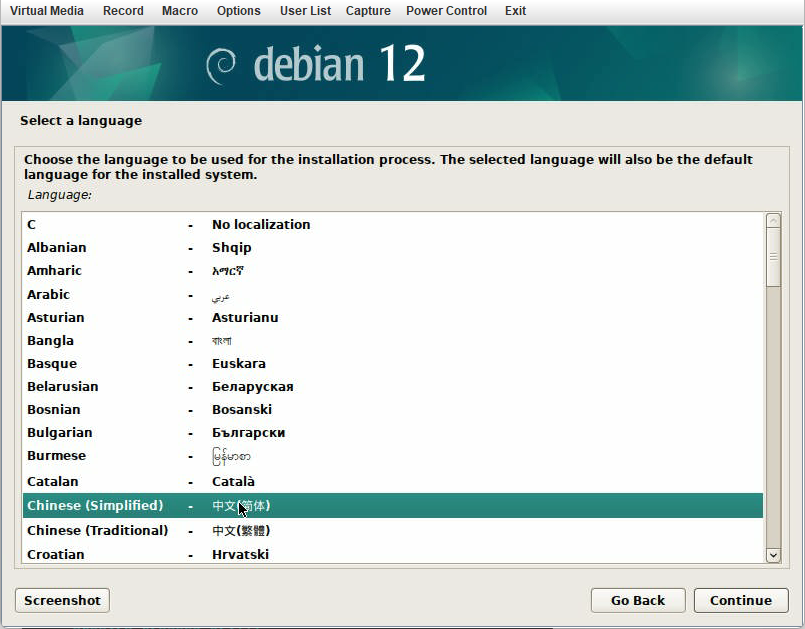
Task: Open the Capture menu
Action: (368, 11)
